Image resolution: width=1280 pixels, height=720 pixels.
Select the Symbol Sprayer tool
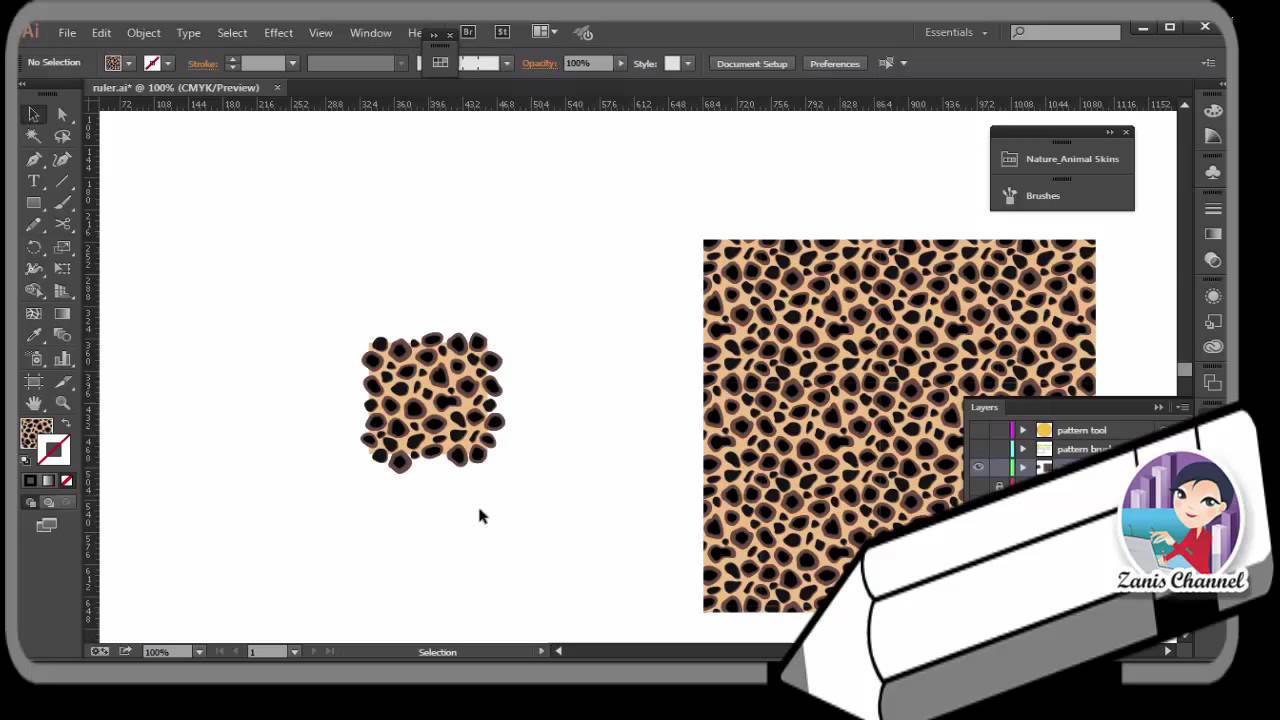[34, 358]
